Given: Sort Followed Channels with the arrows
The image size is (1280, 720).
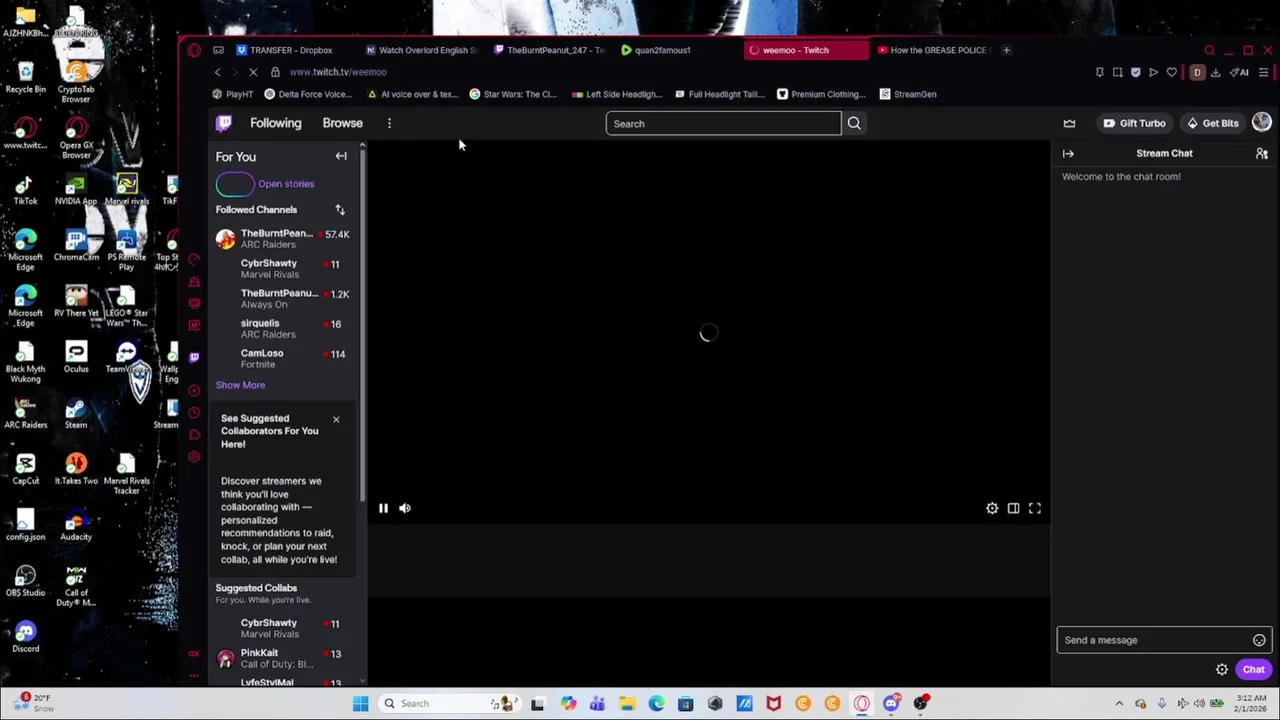Looking at the screenshot, I should pyautogui.click(x=340, y=209).
